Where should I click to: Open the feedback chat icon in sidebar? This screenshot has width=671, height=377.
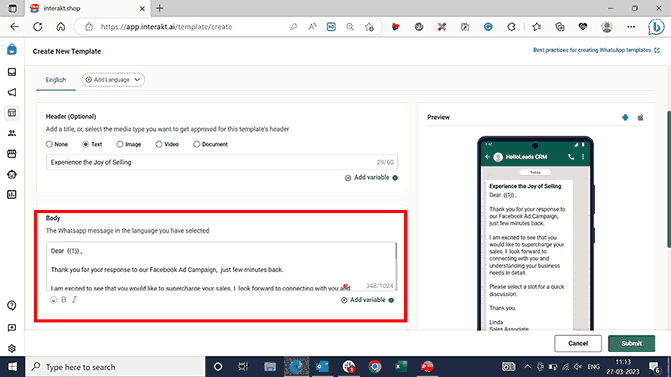click(12, 328)
